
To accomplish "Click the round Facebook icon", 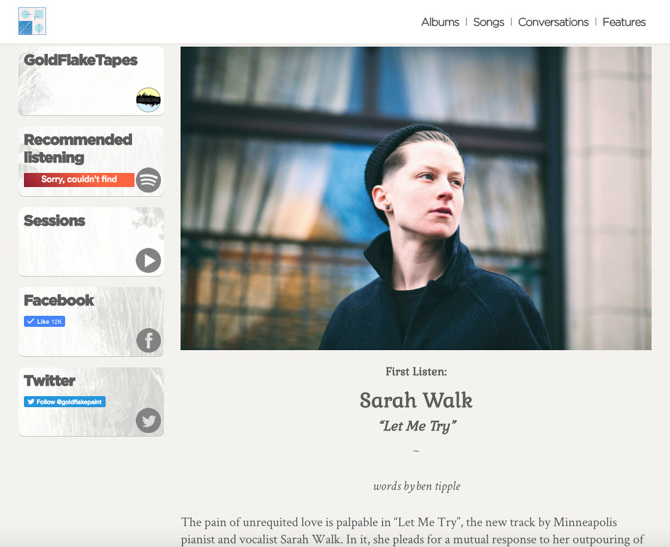I will tap(148, 341).
